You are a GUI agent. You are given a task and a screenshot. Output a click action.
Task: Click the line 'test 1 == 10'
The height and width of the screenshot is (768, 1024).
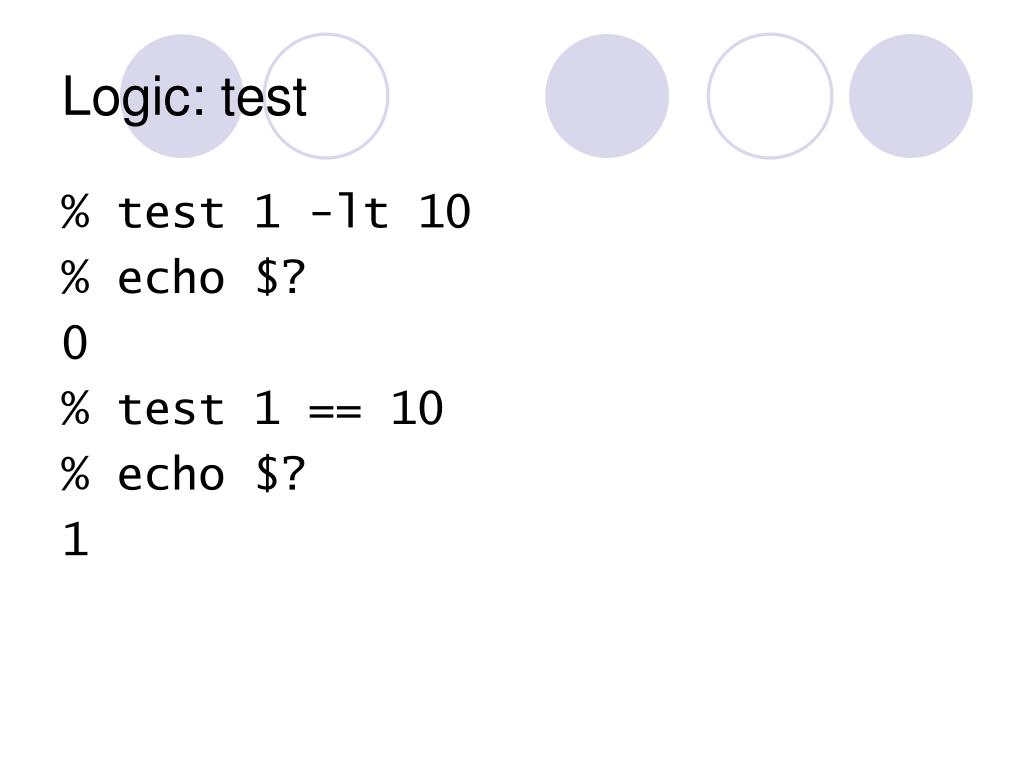(x=252, y=409)
